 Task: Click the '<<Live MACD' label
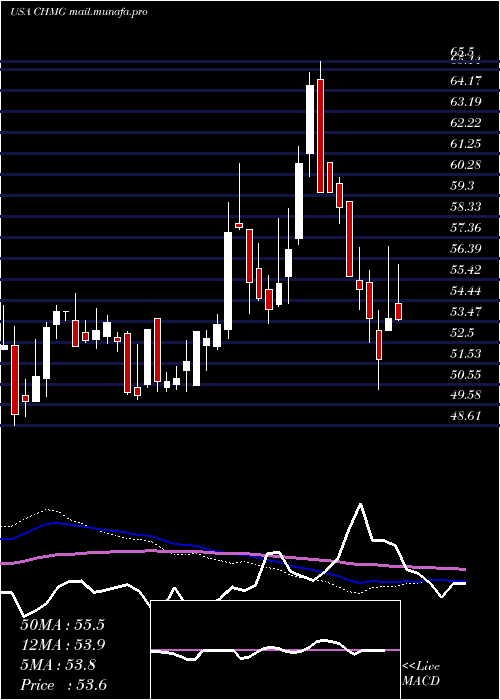tap(421, 674)
